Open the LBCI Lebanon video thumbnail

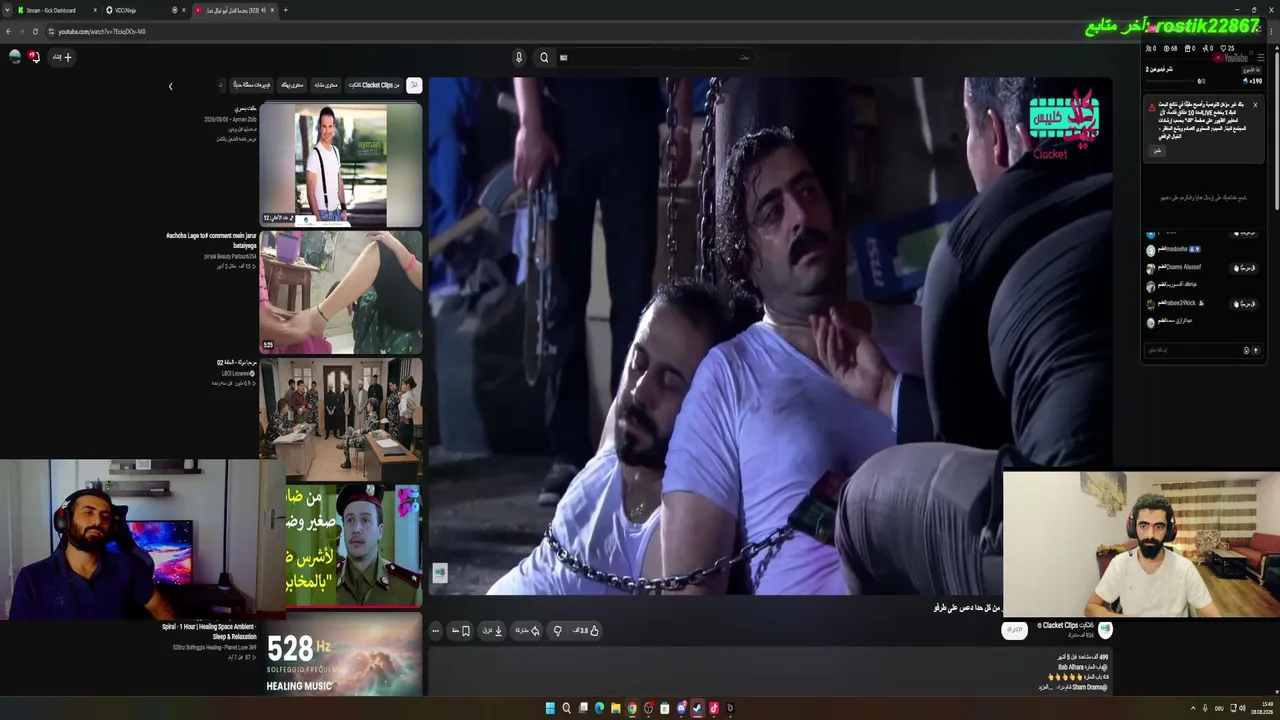click(341, 418)
